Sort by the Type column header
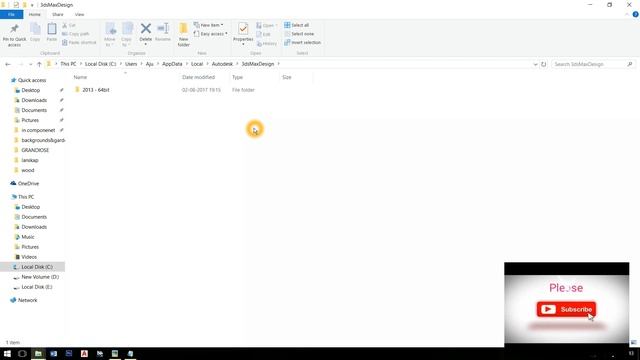Viewport: 640px width, 360px height. pyautogui.click(x=238, y=77)
